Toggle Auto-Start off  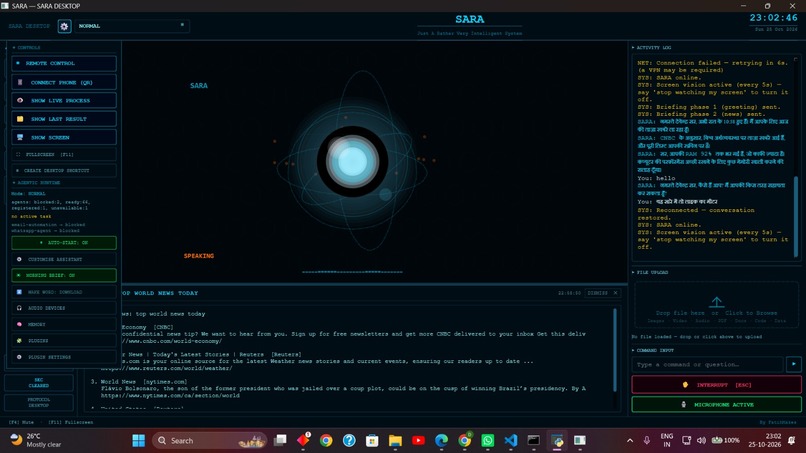pyautogui.click(x=64, y=243)
